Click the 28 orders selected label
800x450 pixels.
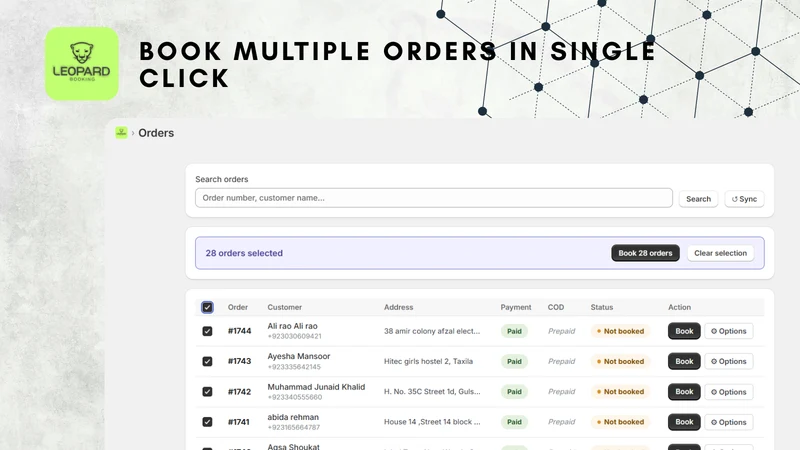coord(244,253)
